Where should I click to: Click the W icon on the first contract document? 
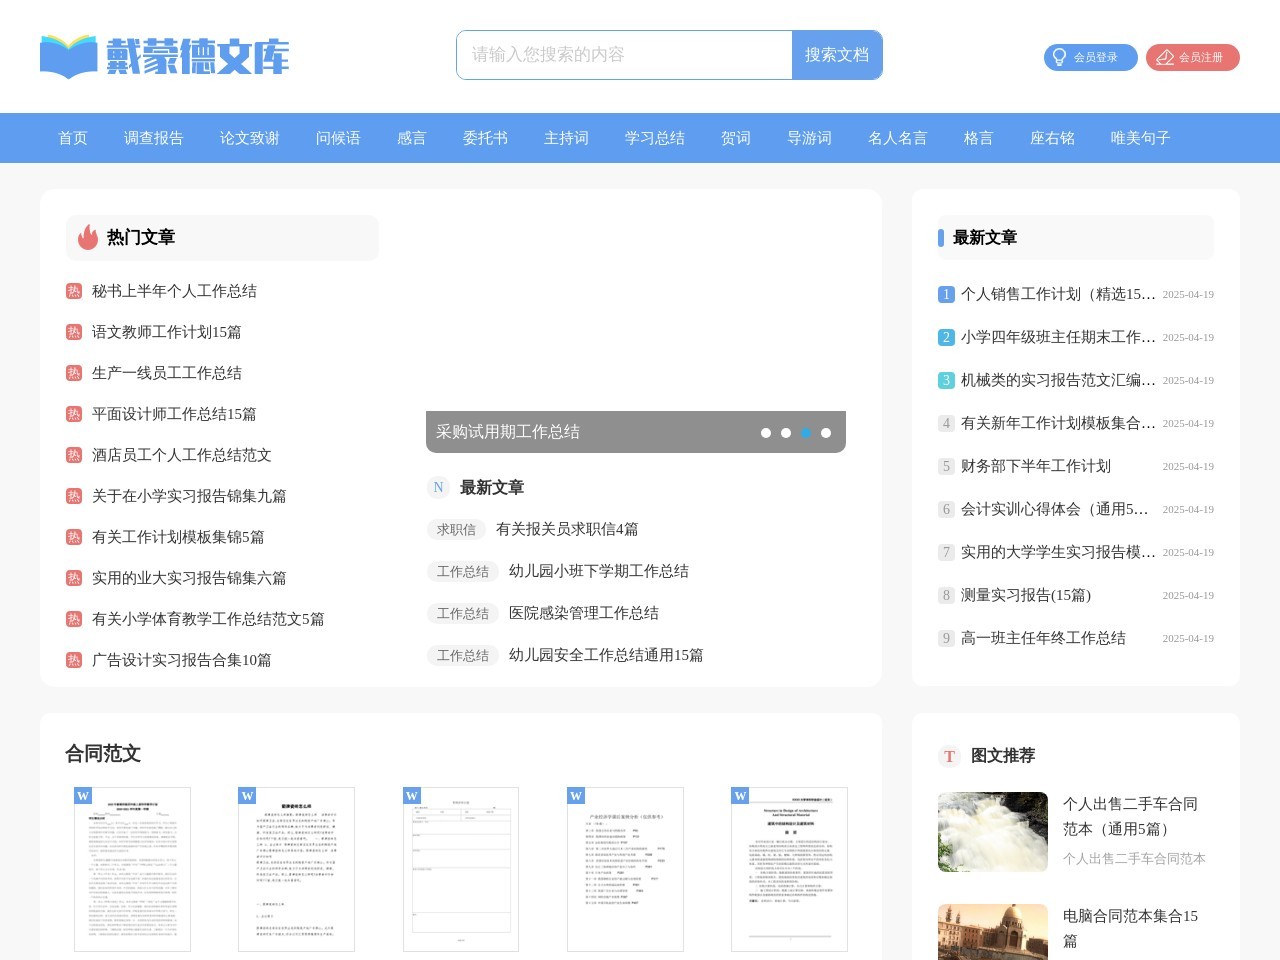tap(84, 796)
